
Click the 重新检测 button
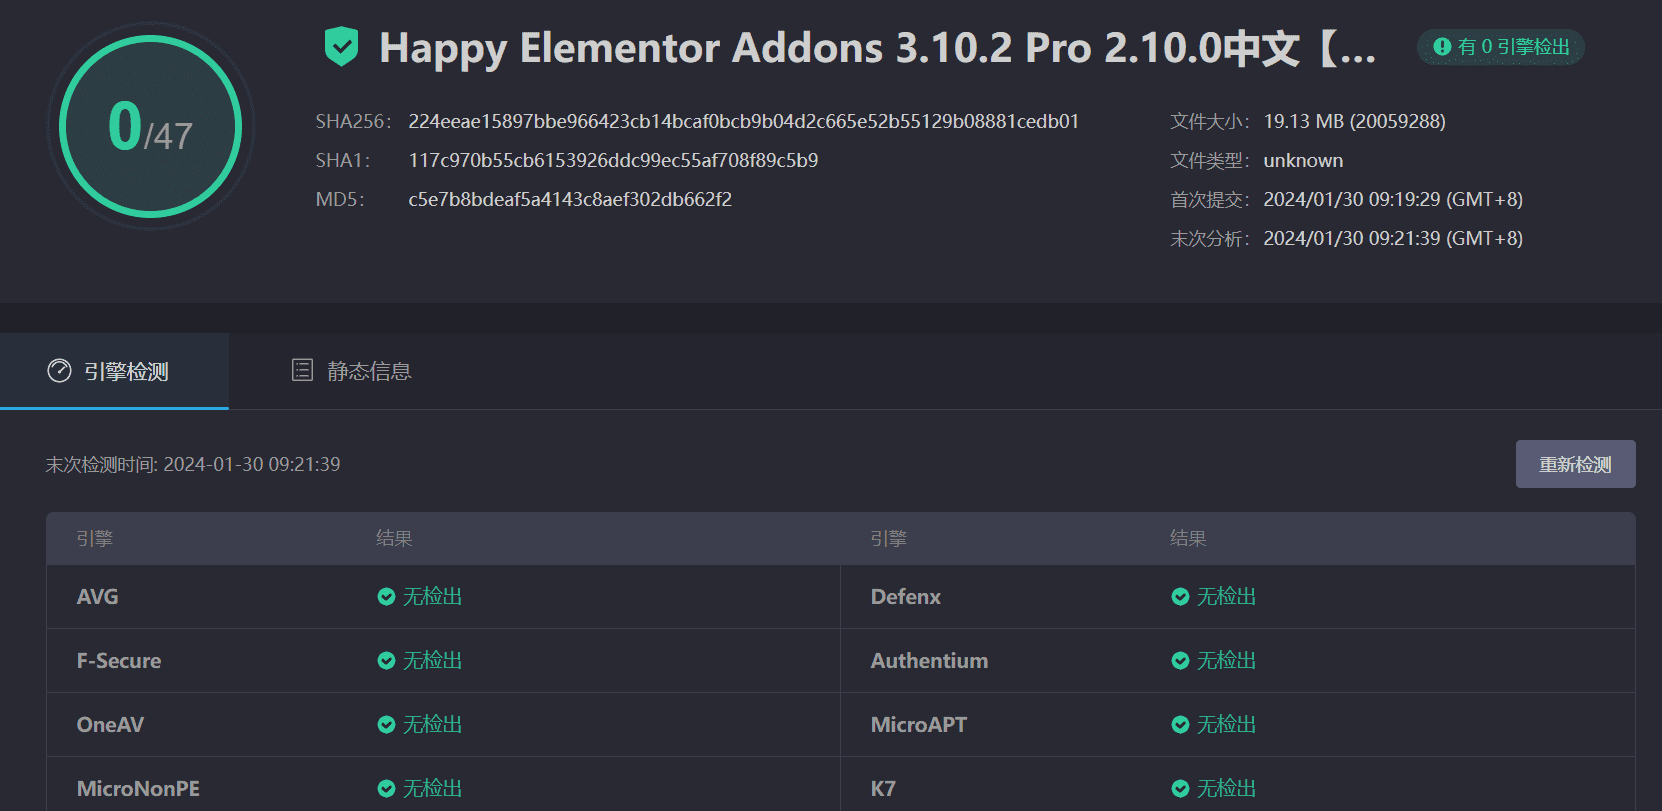[x=1575, y=464]
